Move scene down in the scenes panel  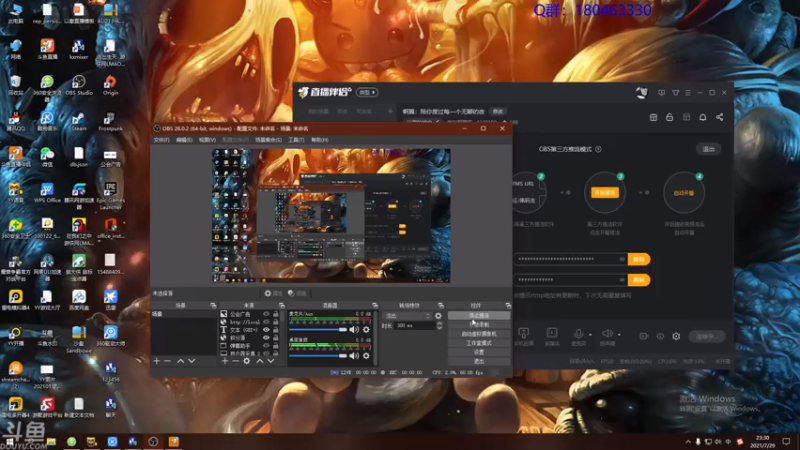tap(192, 361)
